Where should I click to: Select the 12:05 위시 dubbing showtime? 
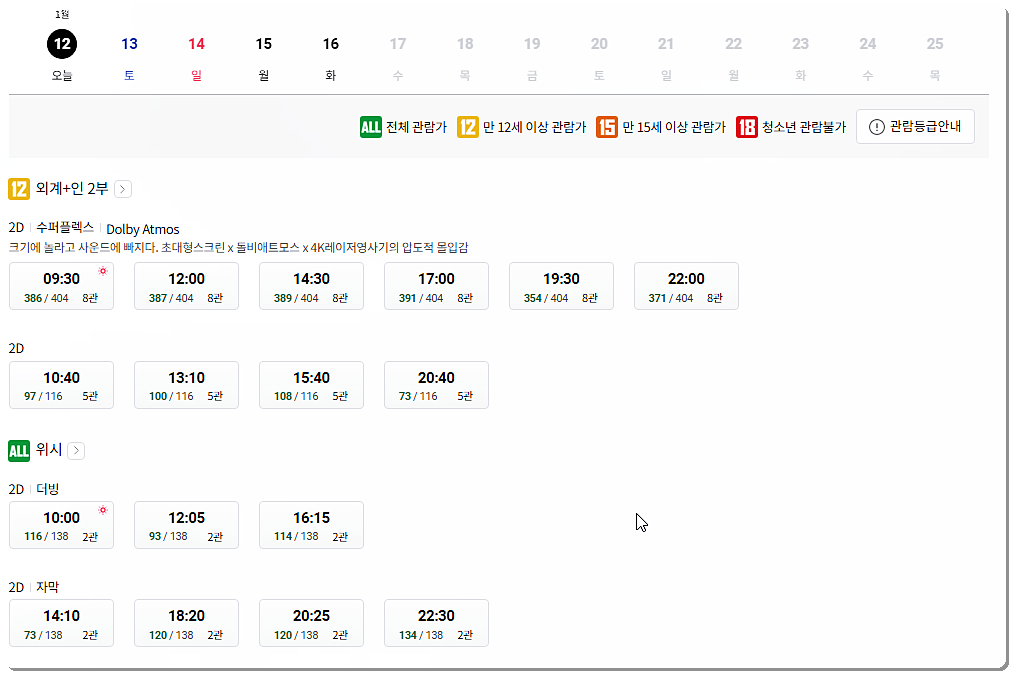point(186,524)
